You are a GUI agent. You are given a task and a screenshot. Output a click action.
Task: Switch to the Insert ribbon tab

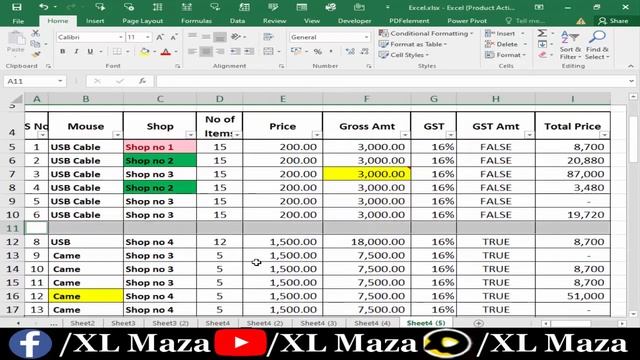95,21
